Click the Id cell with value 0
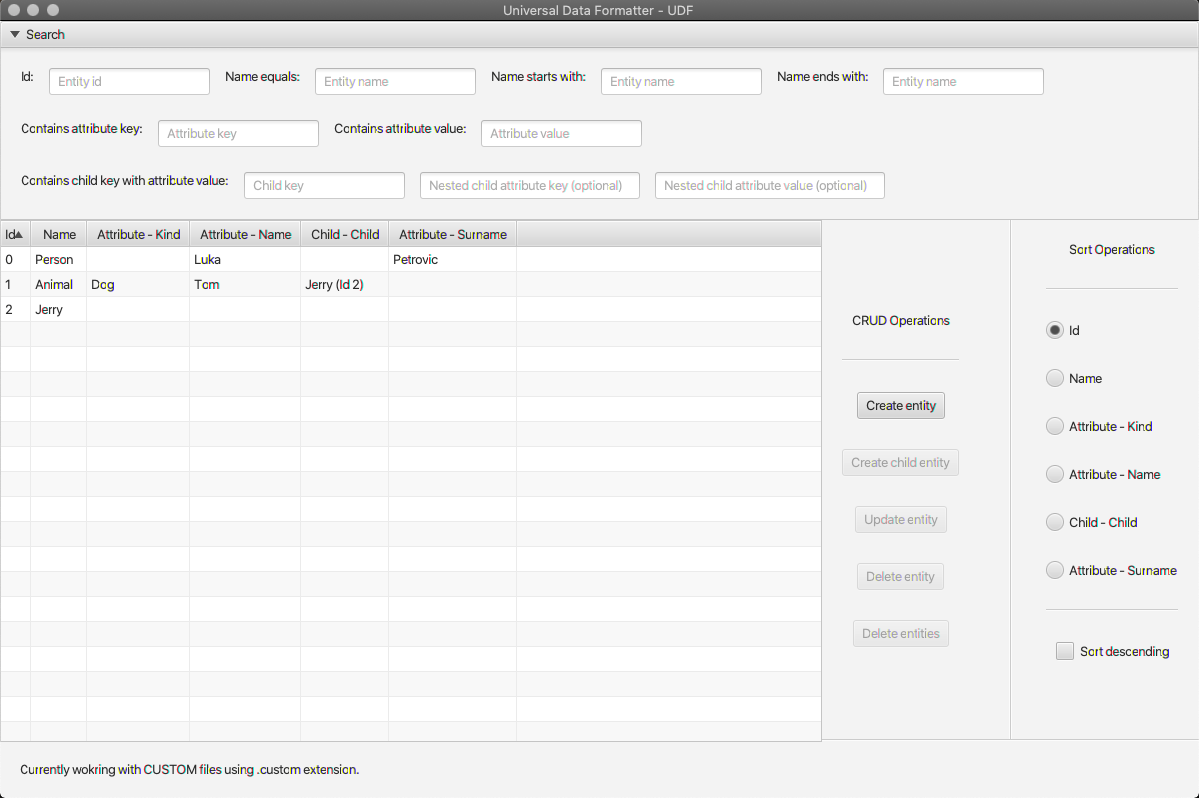This screenshot has height=798, width=1199. click(x=15, y=260)
